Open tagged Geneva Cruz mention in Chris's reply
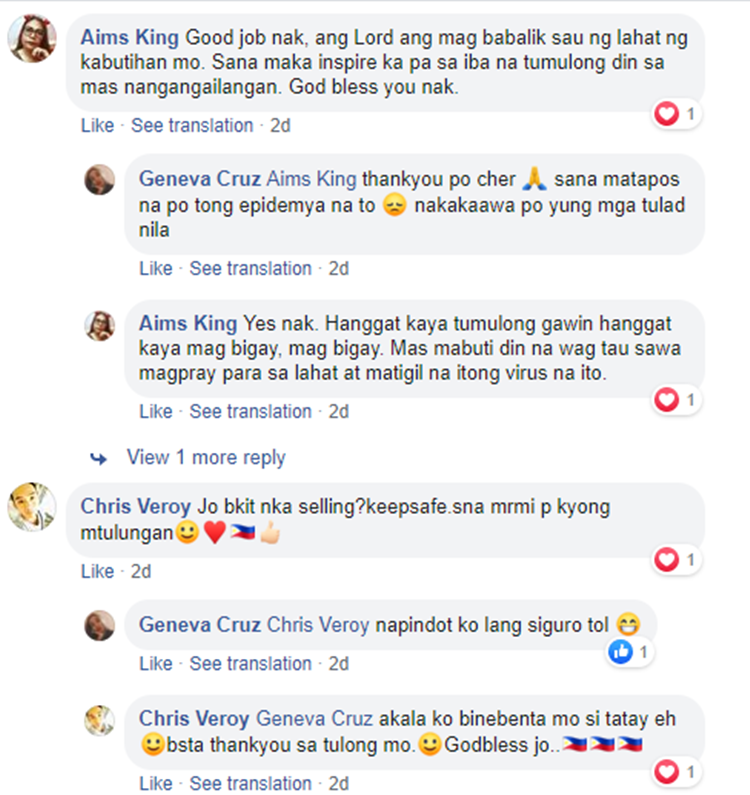Screen dimensions: 750x795 (314, 718)
